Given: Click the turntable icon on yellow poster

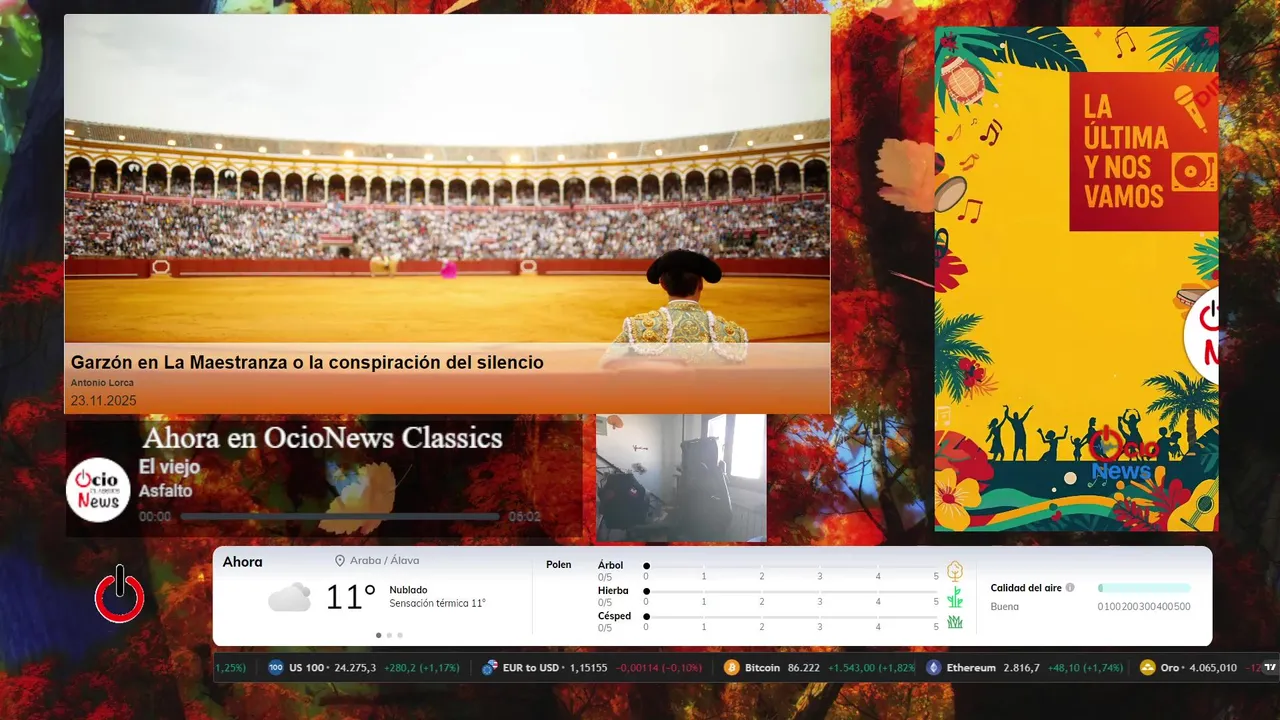Looking at the screenshot, I should (1194, 172).
